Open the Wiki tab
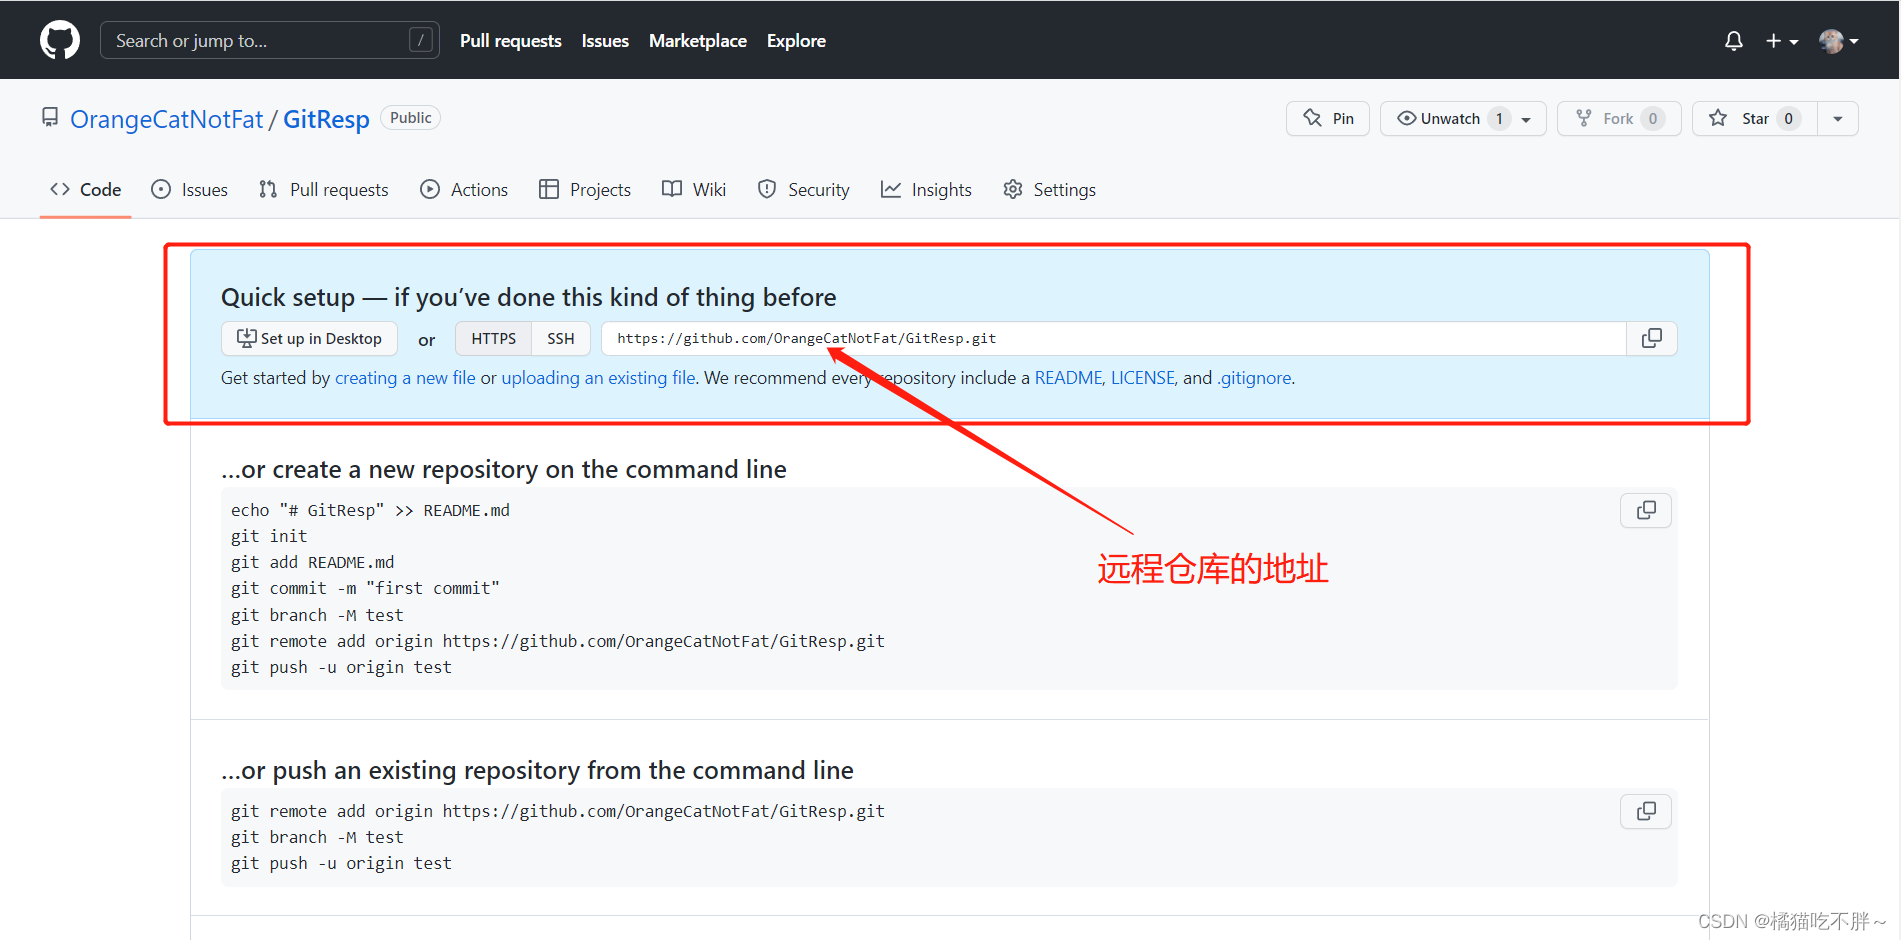 (x=694, y=189)
